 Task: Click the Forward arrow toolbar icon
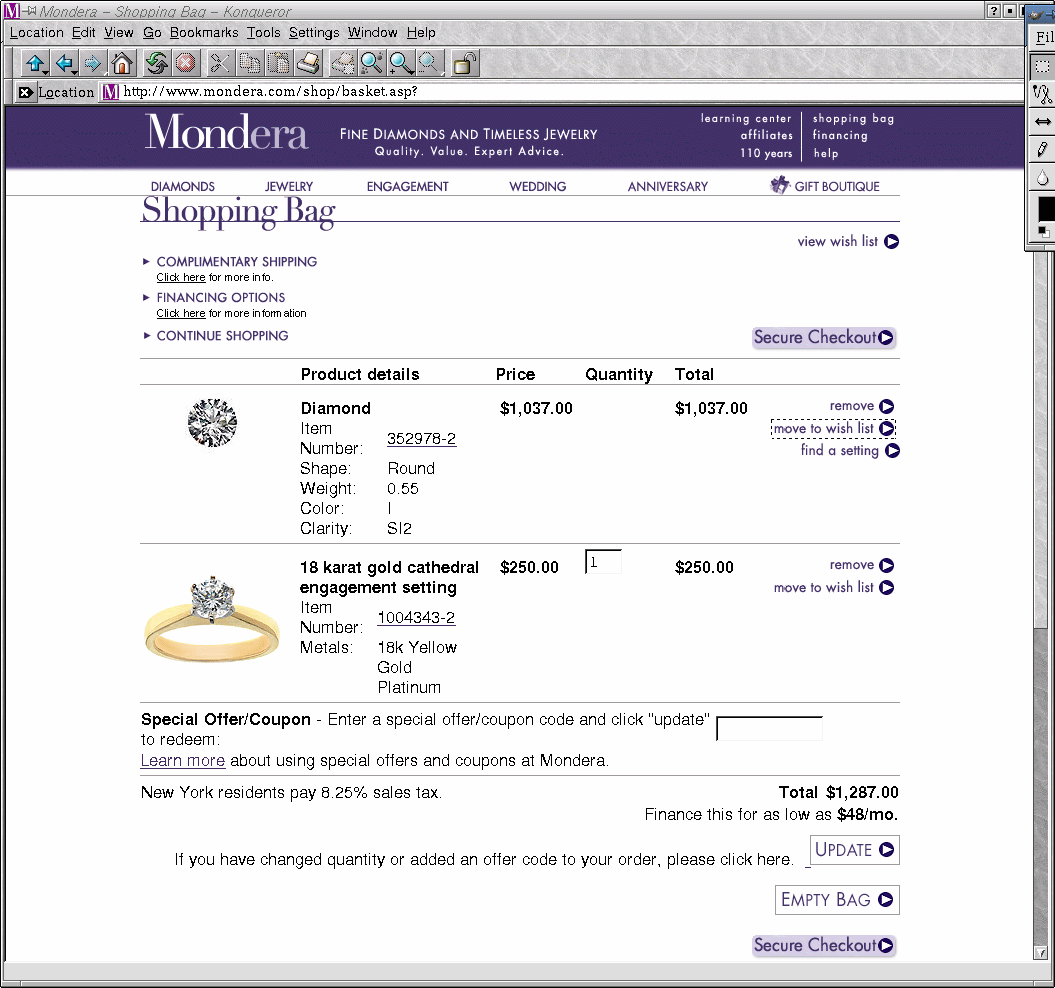93,64
